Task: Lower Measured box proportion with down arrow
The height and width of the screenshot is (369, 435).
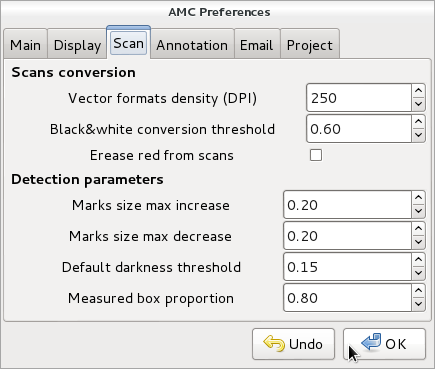Action: point(418,304)
